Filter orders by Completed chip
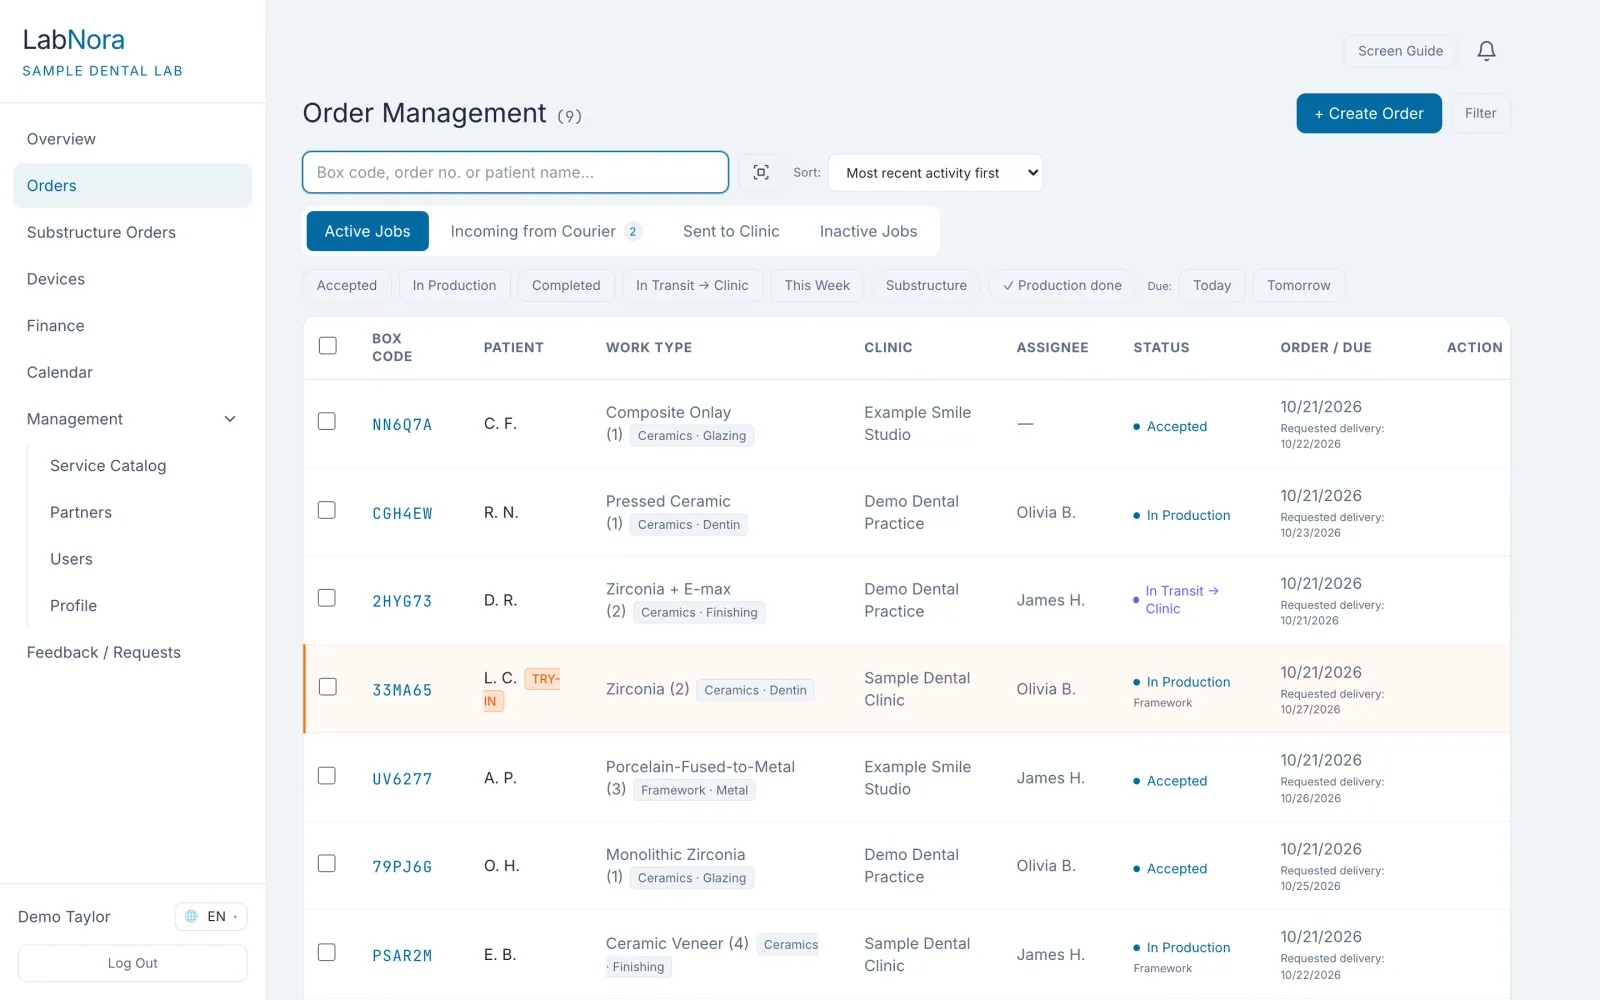Image resolution: width=1600 pixels, height=1000 pixels. pos(566,285)
